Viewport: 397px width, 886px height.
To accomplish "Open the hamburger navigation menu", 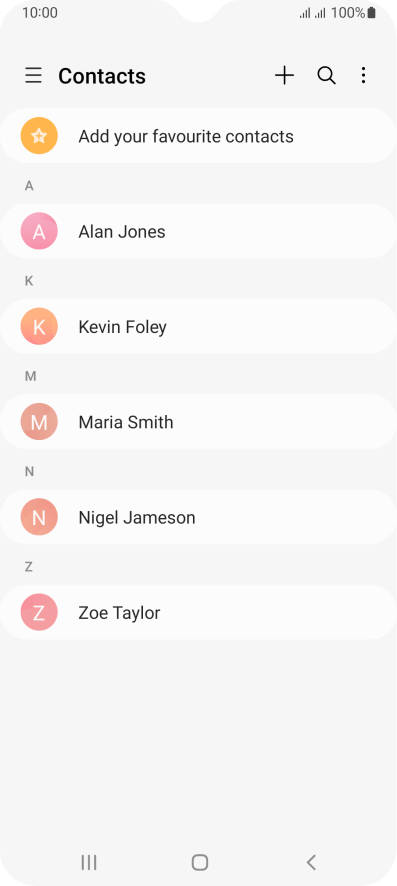I will (x=33, y=75).
